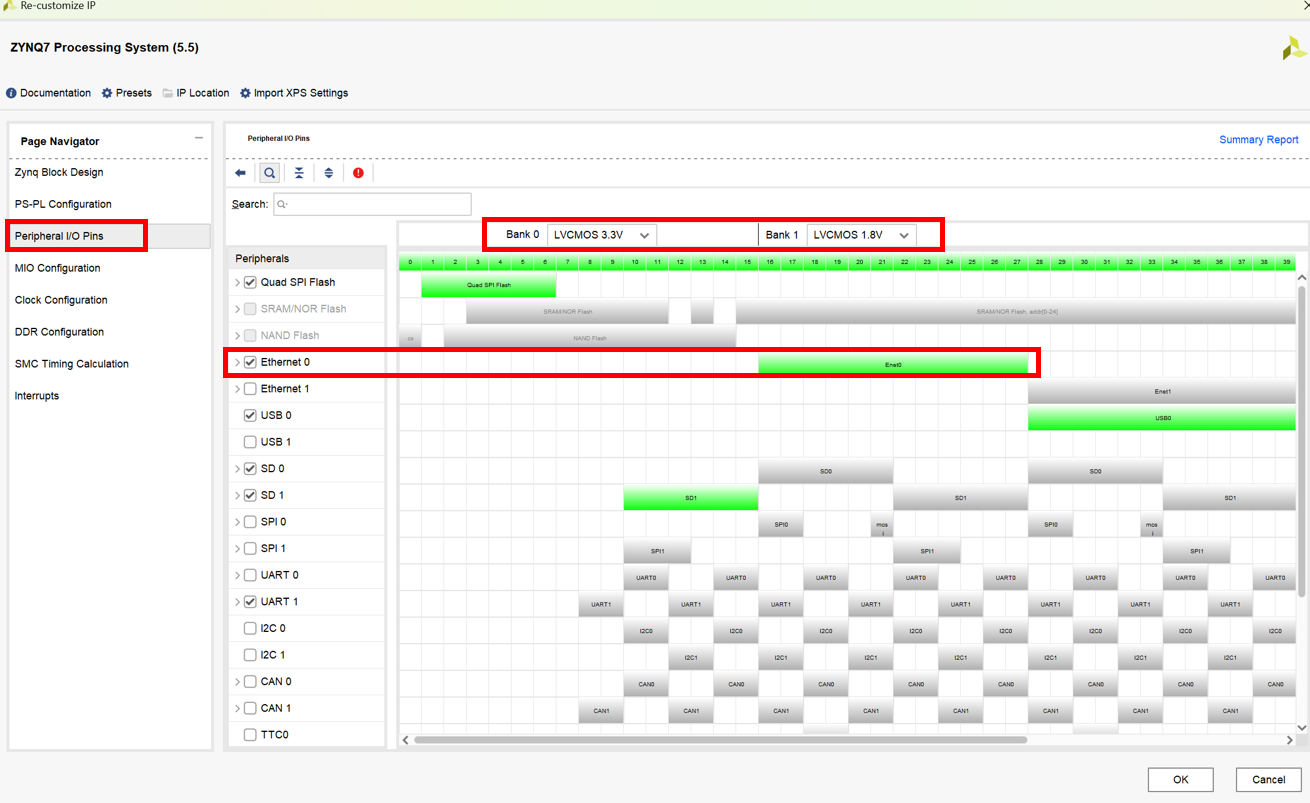This screenshot has width=1310, height=803.
Task: Click the green Quad SPI Flash pin block
Action: point(489,285)
